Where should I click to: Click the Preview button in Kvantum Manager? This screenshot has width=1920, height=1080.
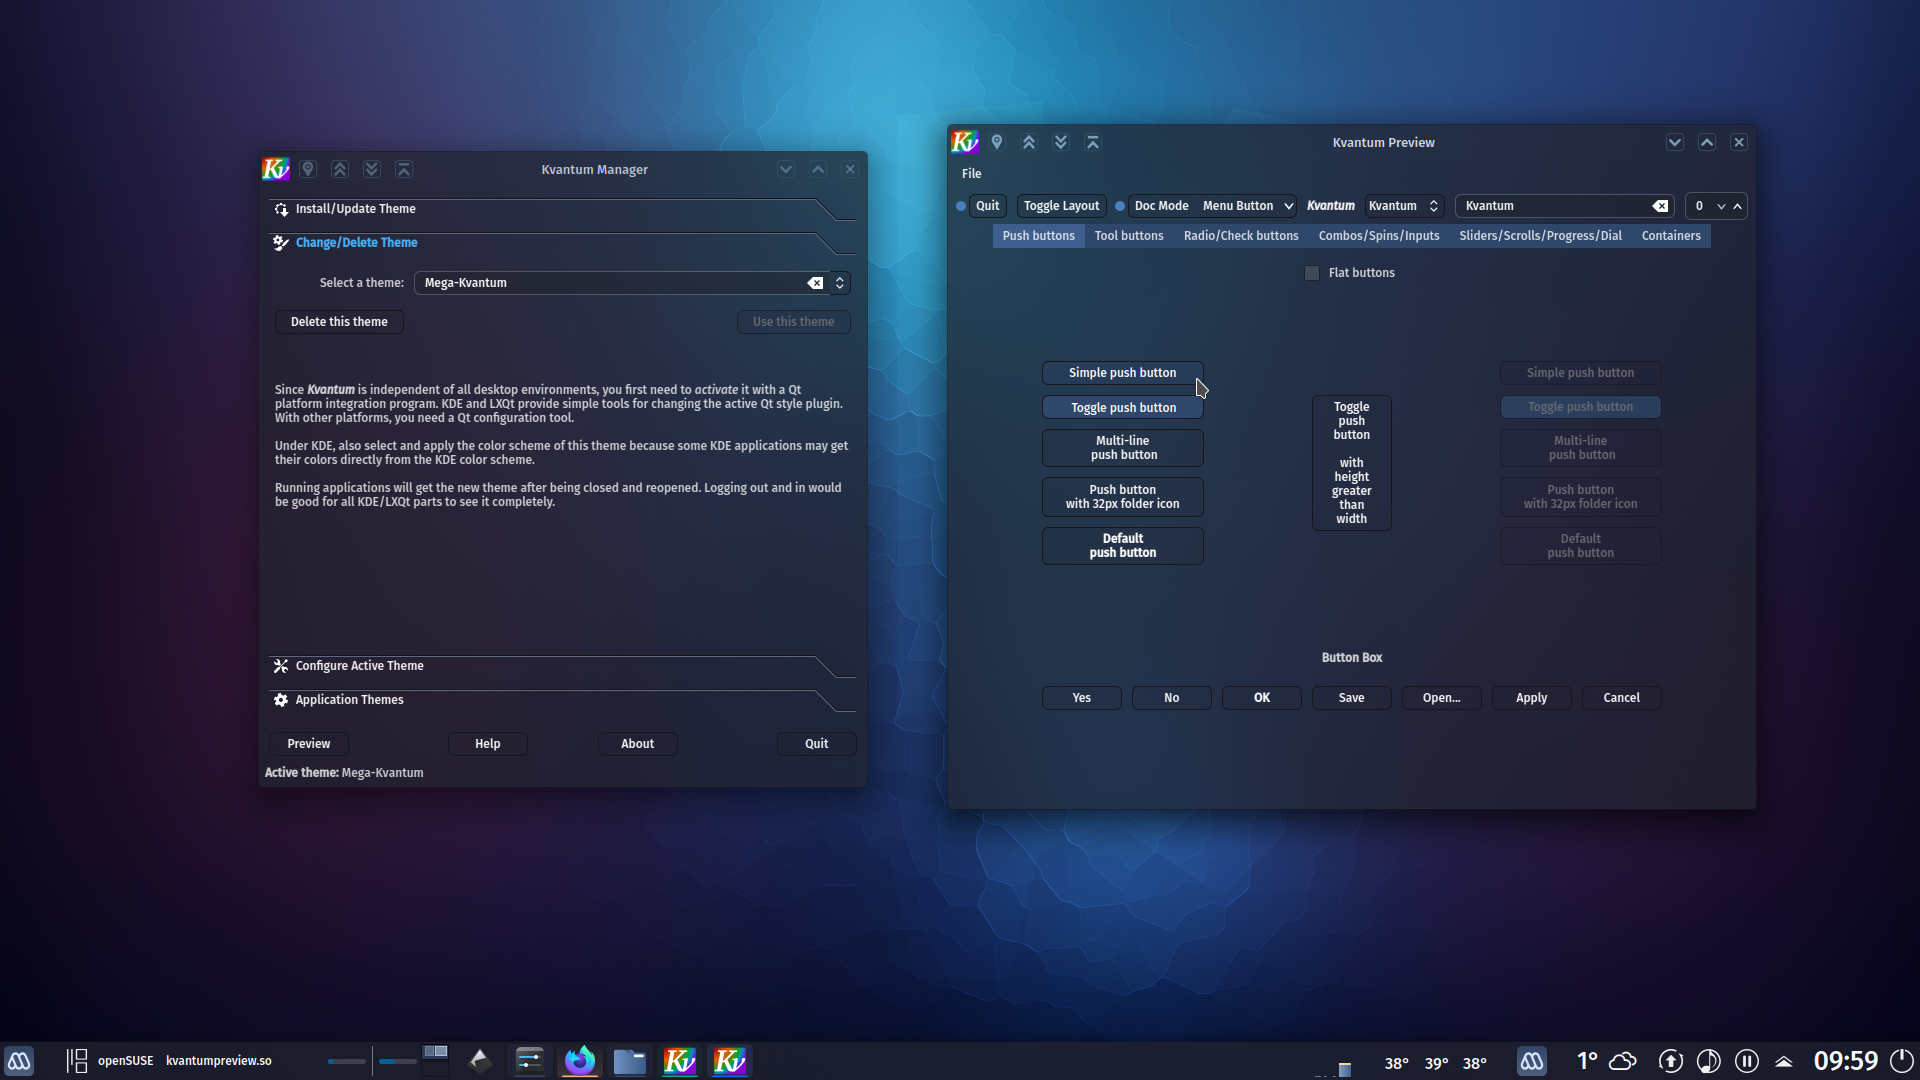[x=309, y=744]
